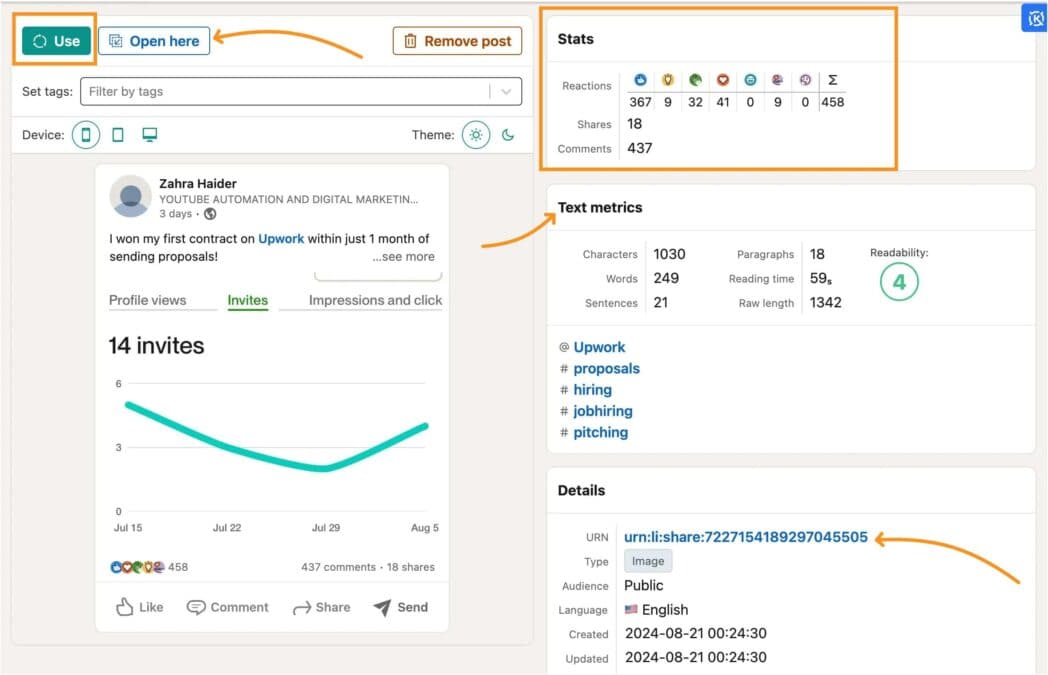Select the desktop device preview icon
Screen dimensions: 1048x675
[152, 134]
